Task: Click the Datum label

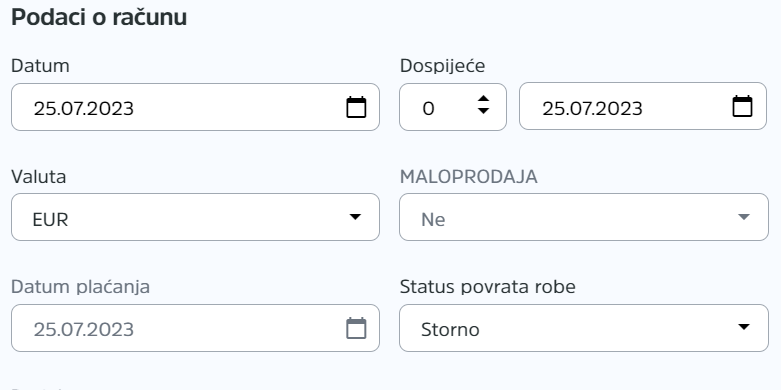Action: [40, 66]
